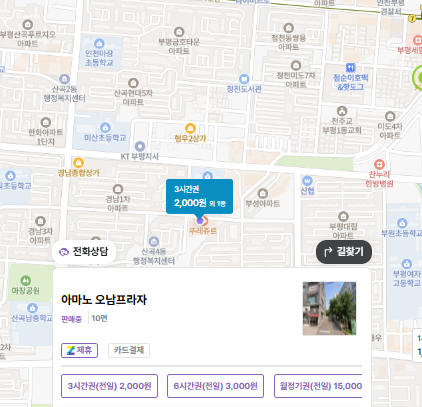Choose the 6시간권(전일) 3,000원 ticket
This screenshot has height=407, width=422.
click(x=215, y=386)
